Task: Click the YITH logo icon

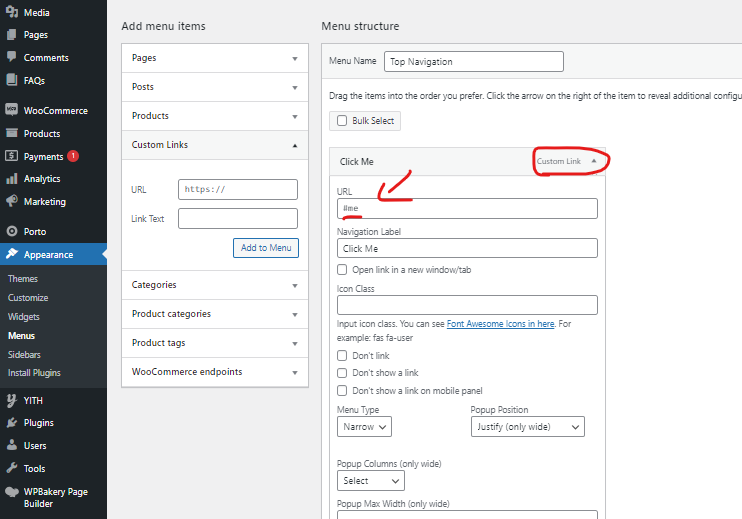Action: coord(12,400)
